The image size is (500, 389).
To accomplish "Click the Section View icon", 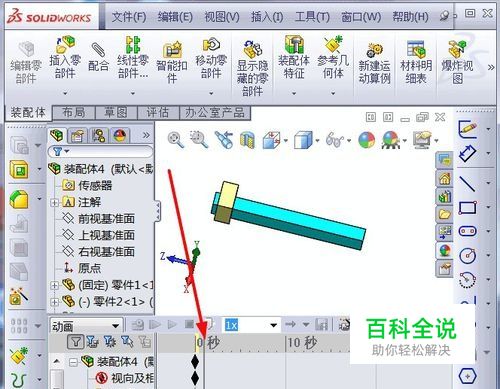I will 247,140.
